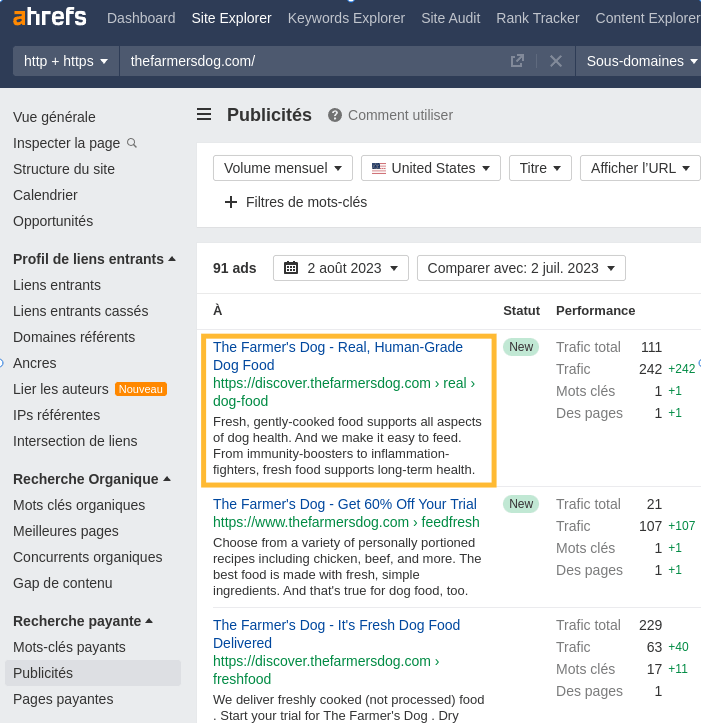701x723 pixels.
Task: Open Inspecter la page in sidebar
Action: pyautogui.click(x=66, y=143)
